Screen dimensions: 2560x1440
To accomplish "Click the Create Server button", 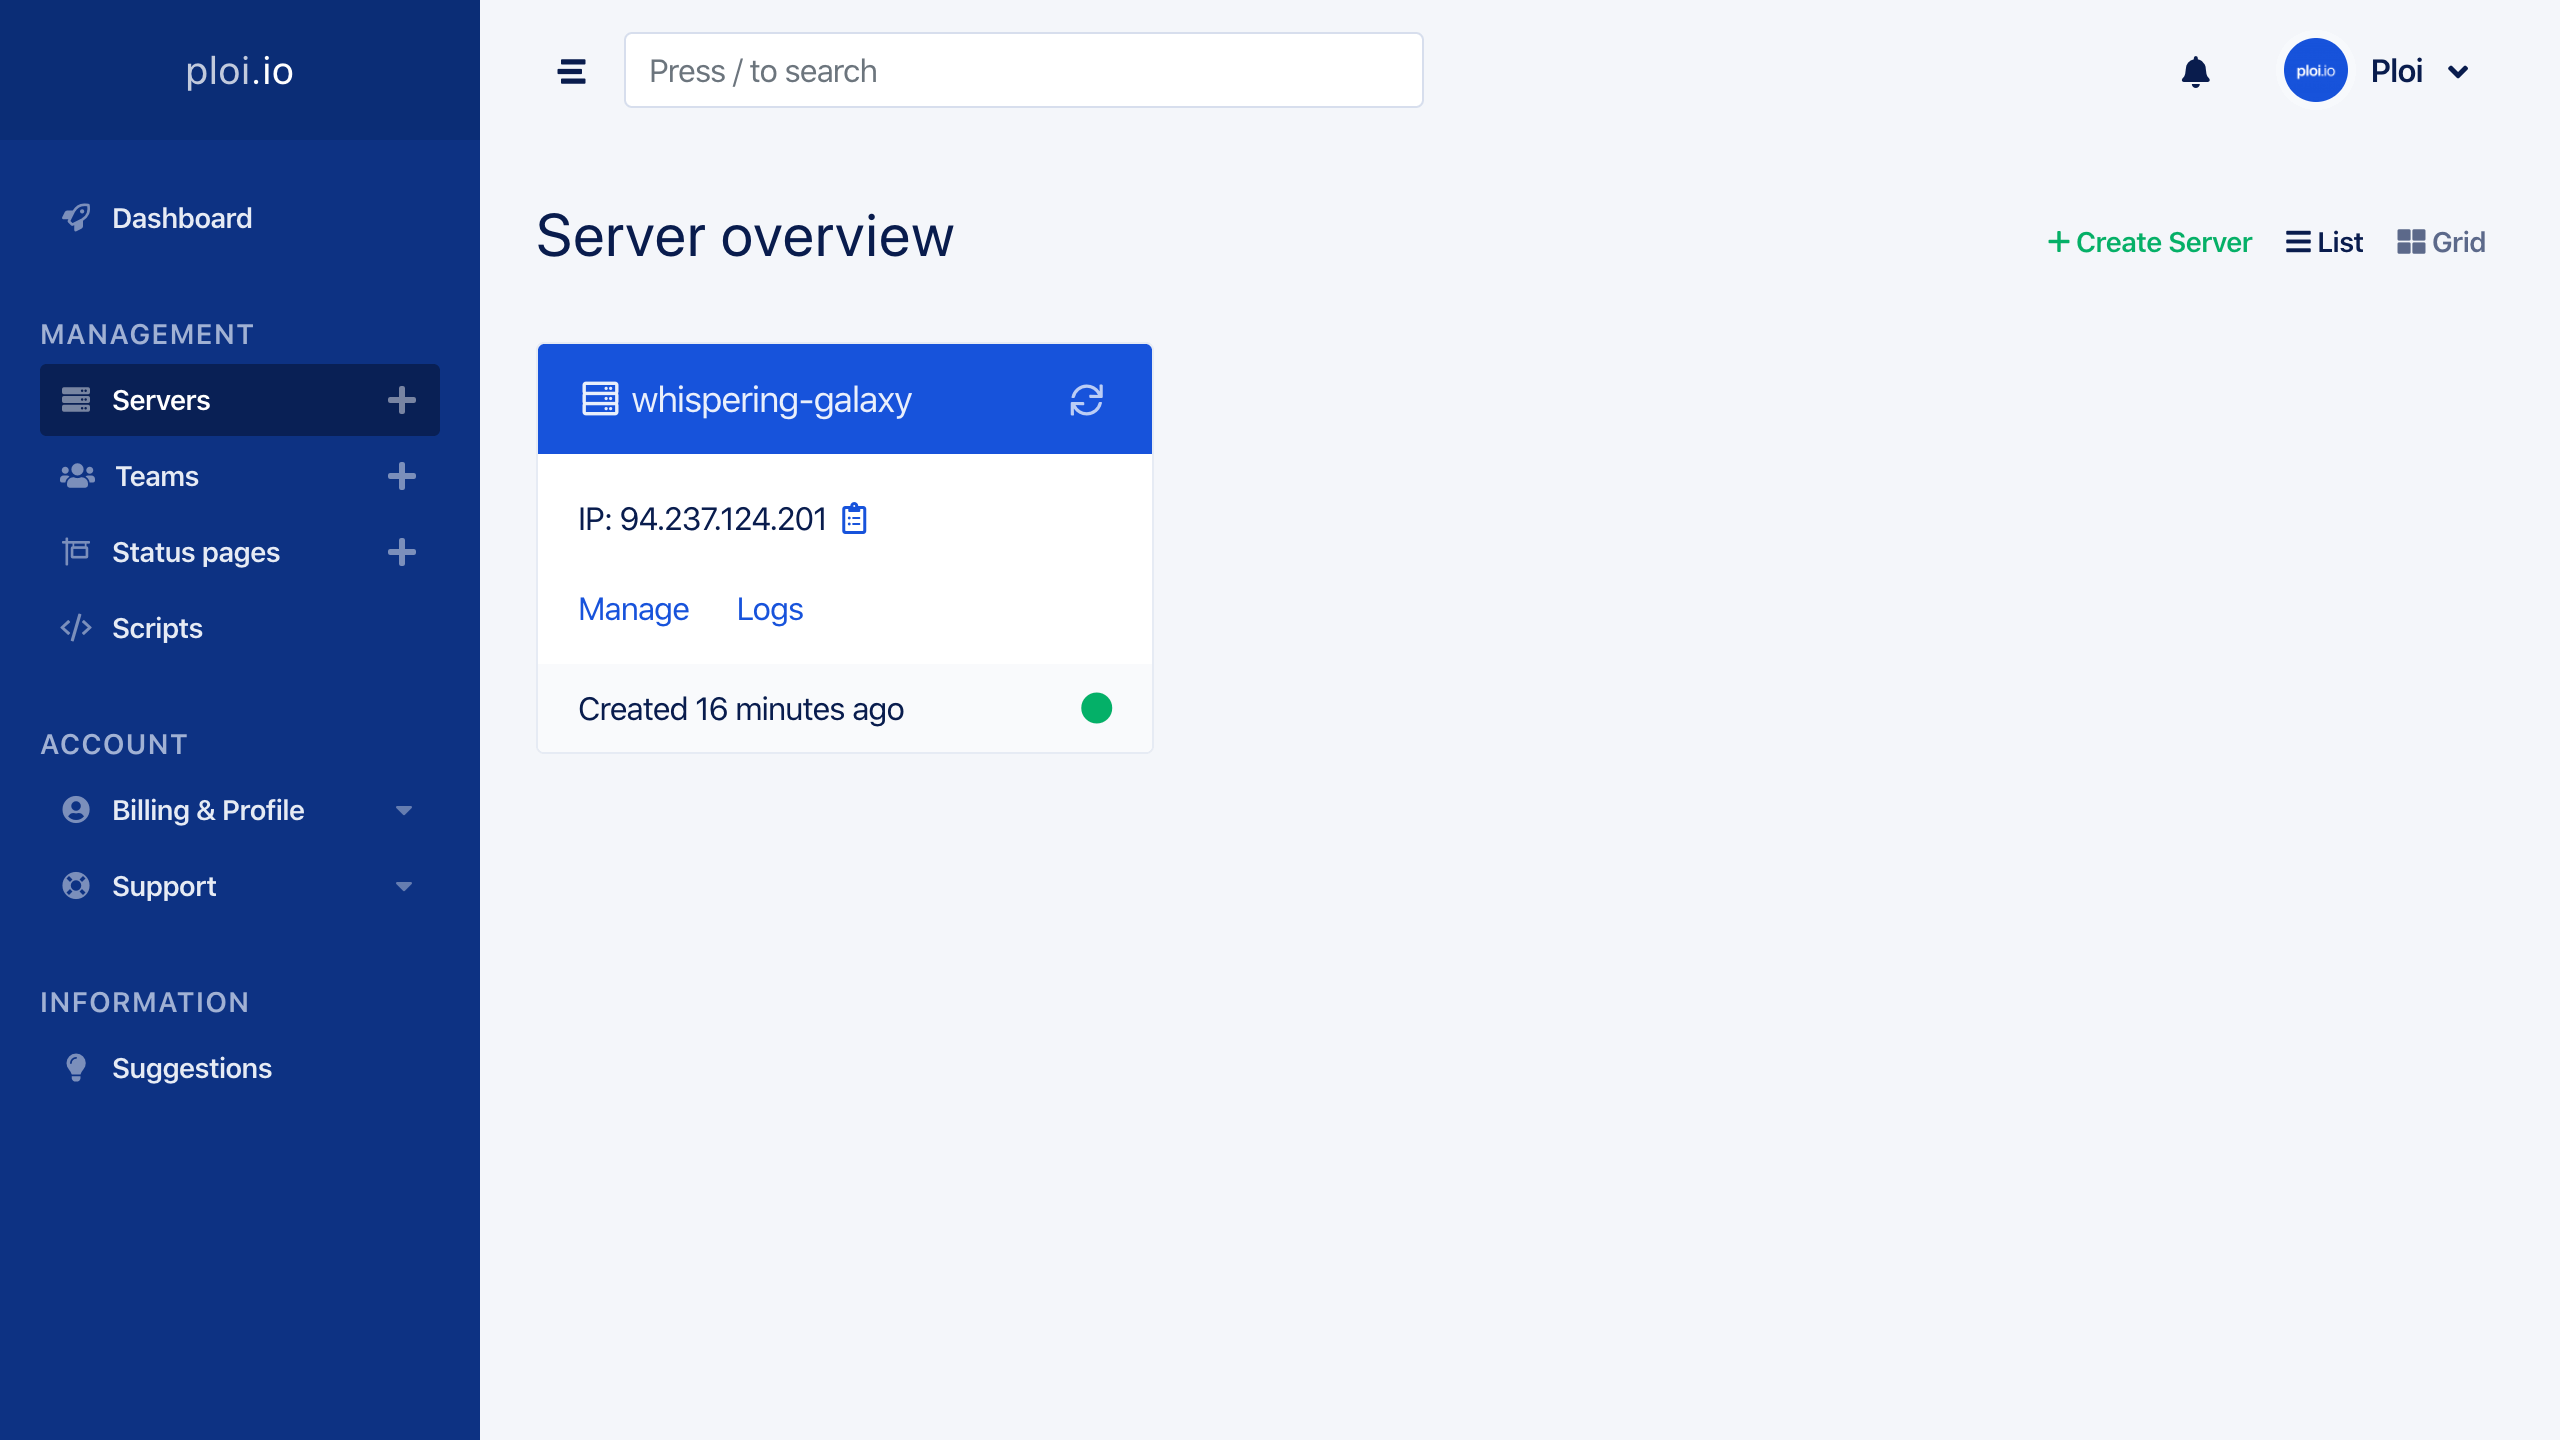I will pos(2150,242).
